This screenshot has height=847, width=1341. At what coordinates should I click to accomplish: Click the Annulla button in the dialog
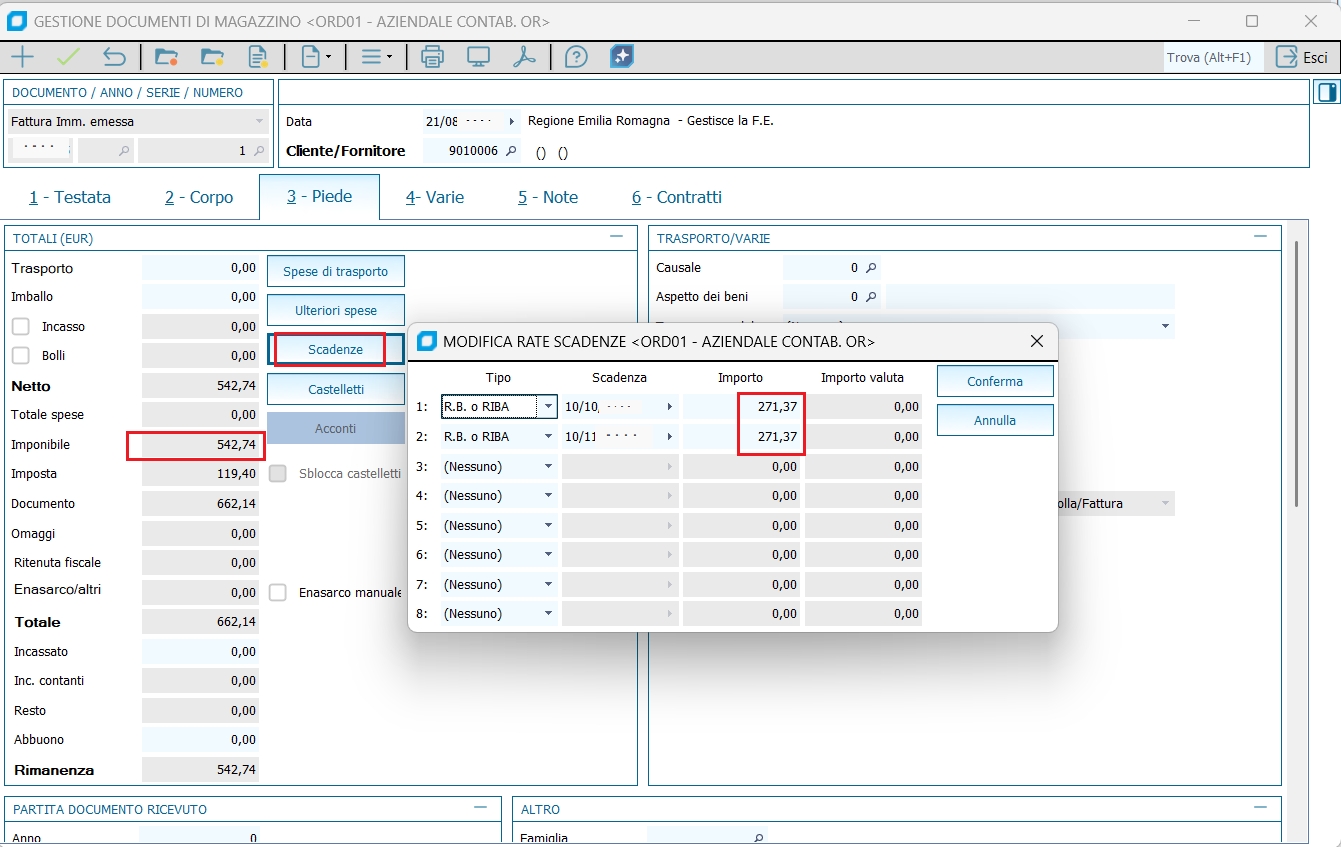[994, 421]
